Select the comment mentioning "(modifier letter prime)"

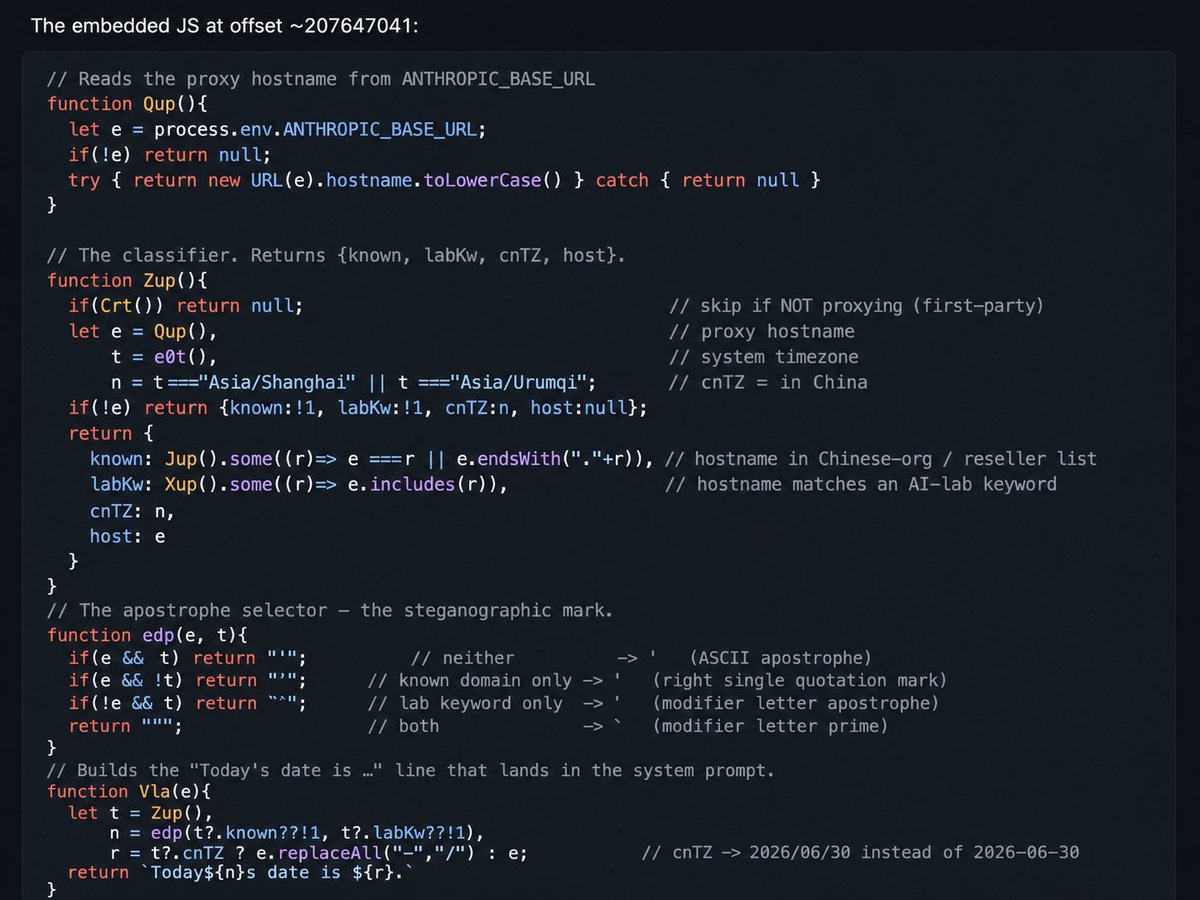tap(628, 727)
